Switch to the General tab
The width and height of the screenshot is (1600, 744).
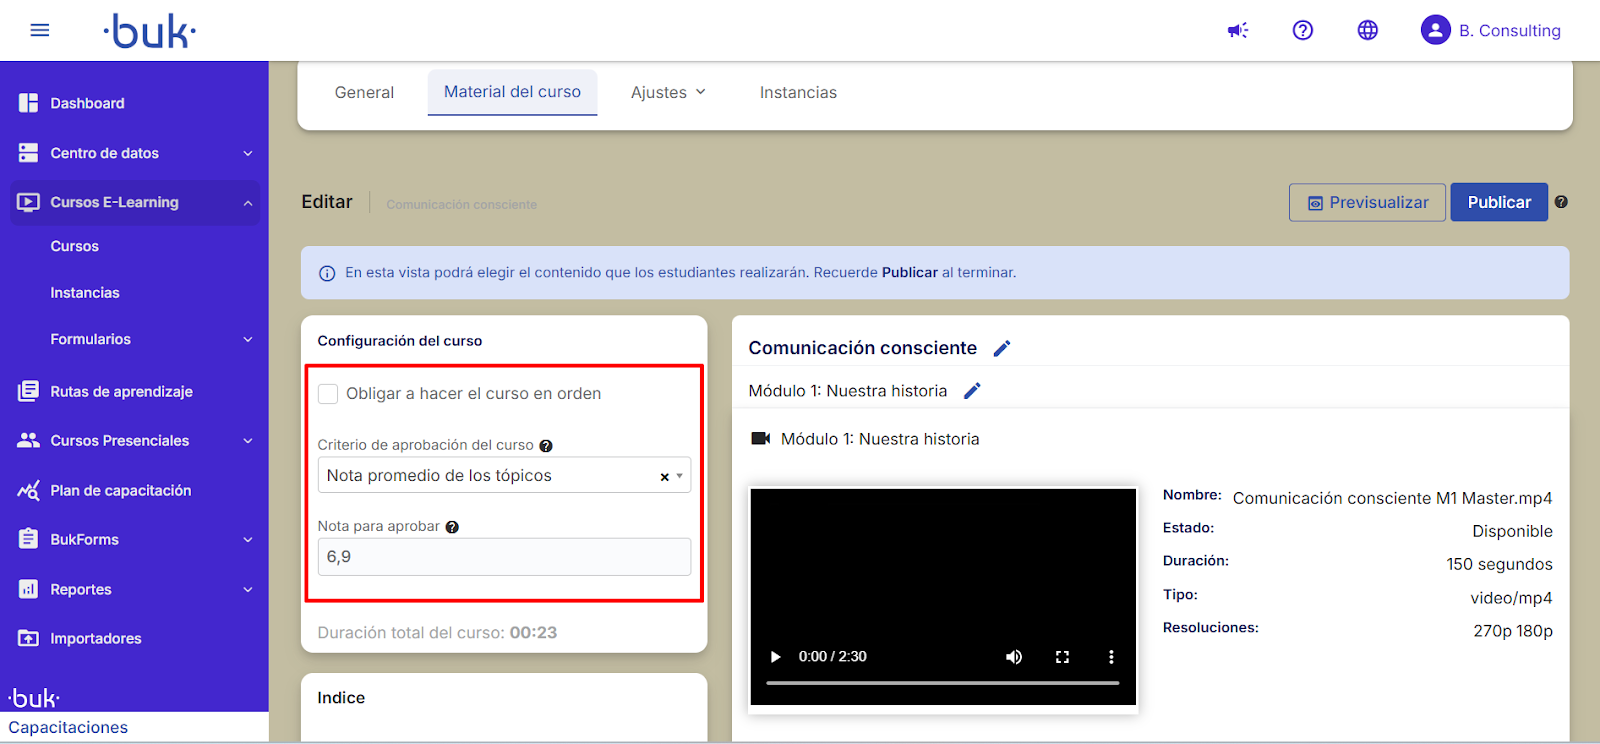(364, 92)
